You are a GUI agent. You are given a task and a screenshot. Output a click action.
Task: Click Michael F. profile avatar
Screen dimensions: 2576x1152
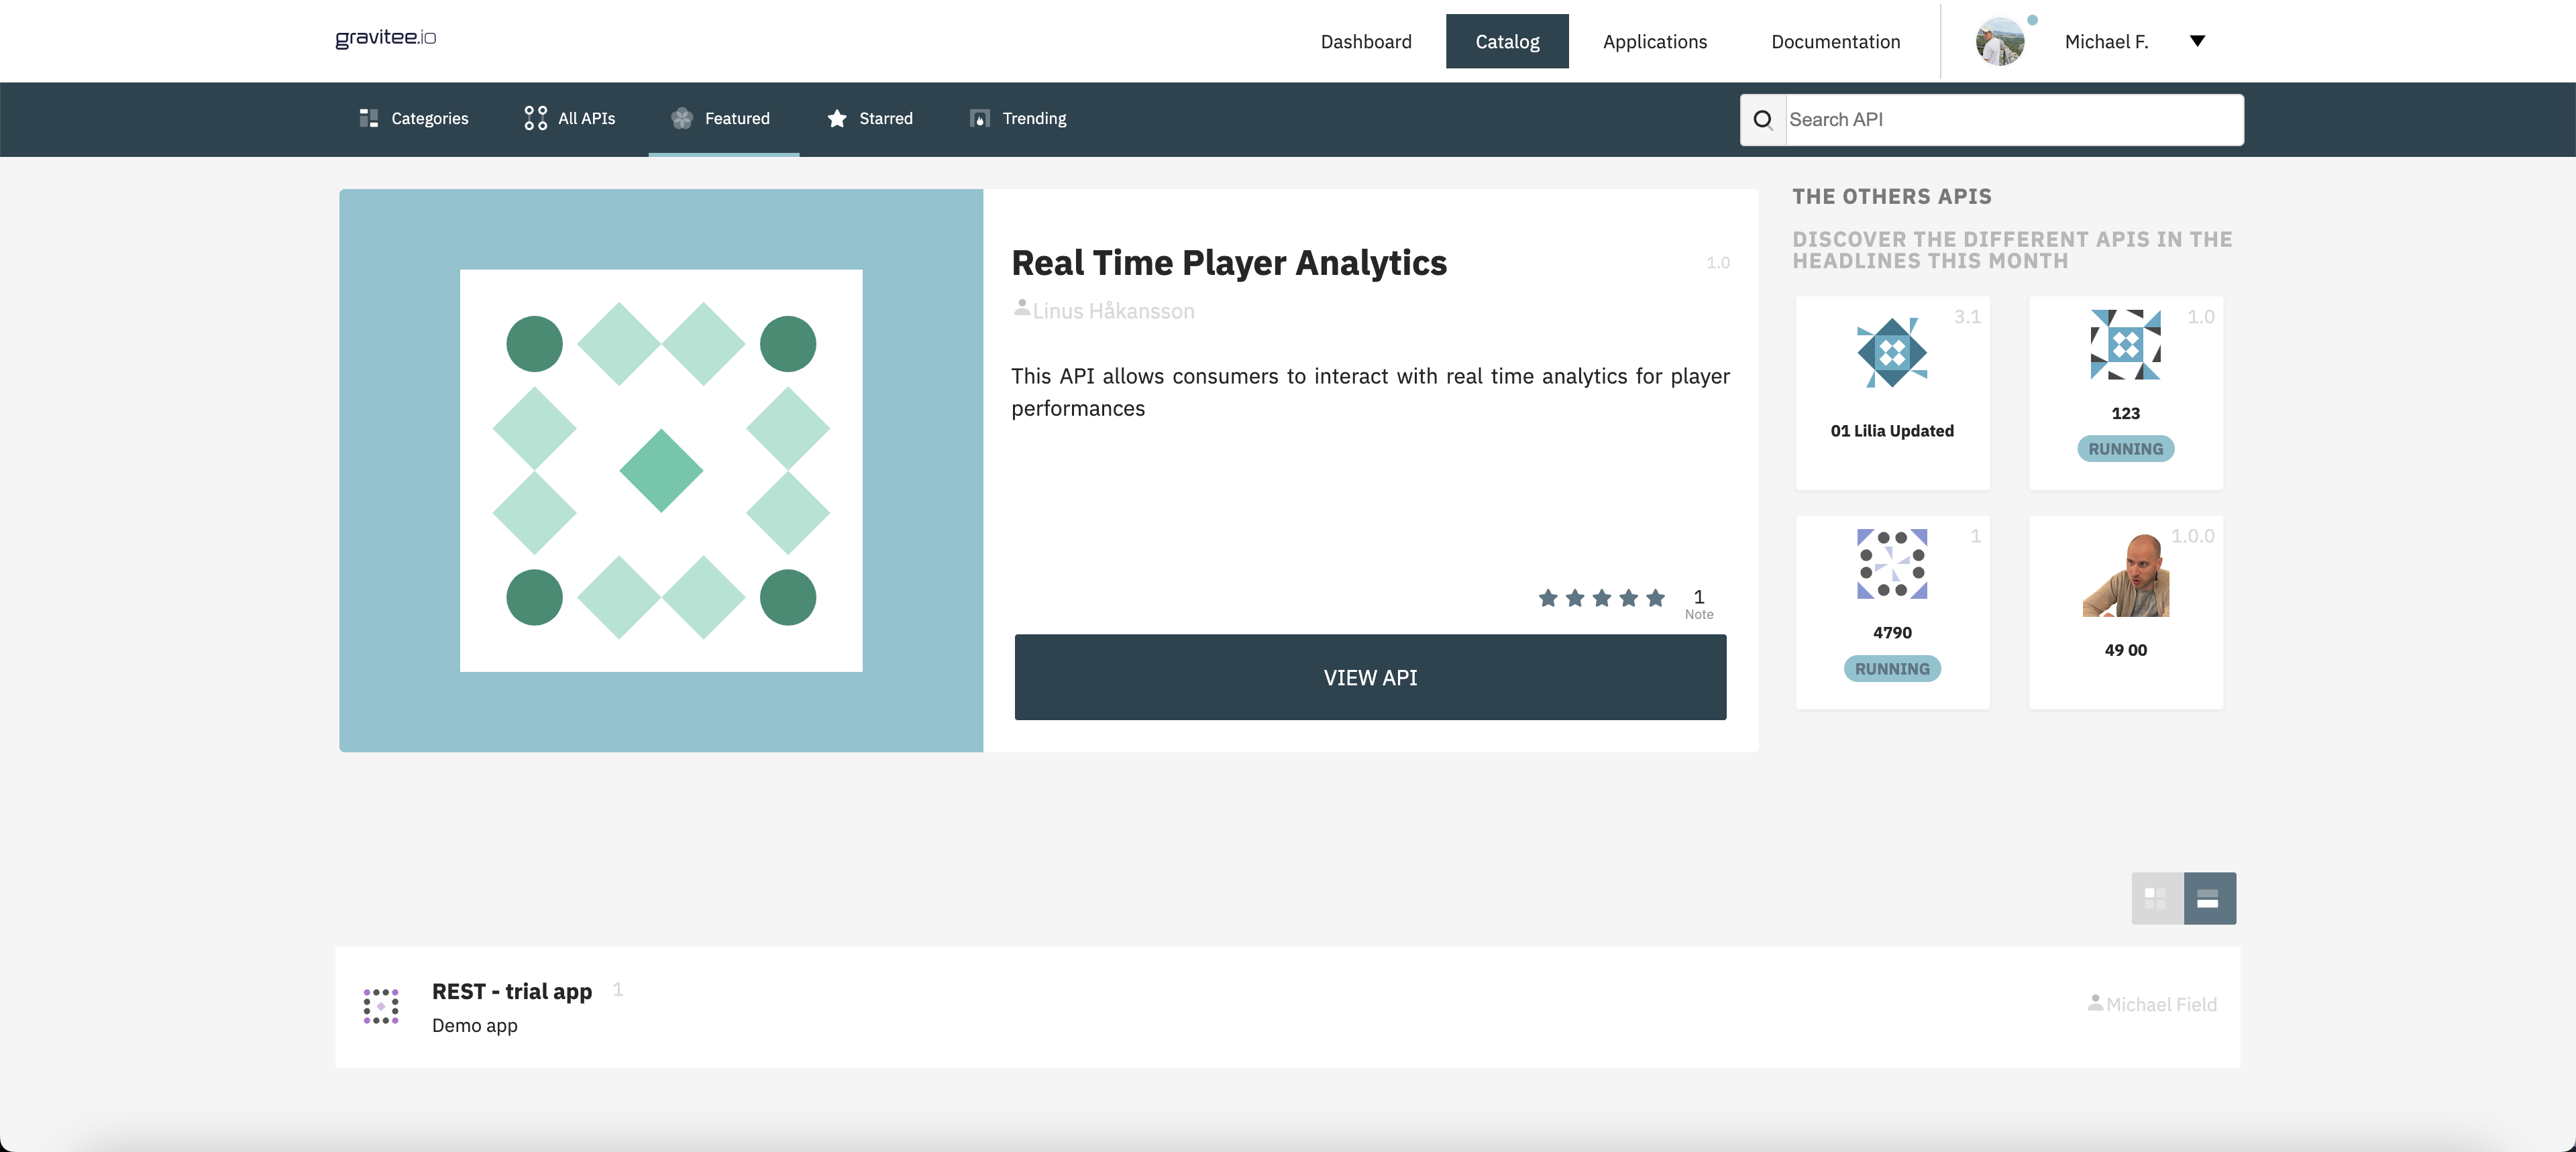pyautogui.click(x=1999, y=41)
